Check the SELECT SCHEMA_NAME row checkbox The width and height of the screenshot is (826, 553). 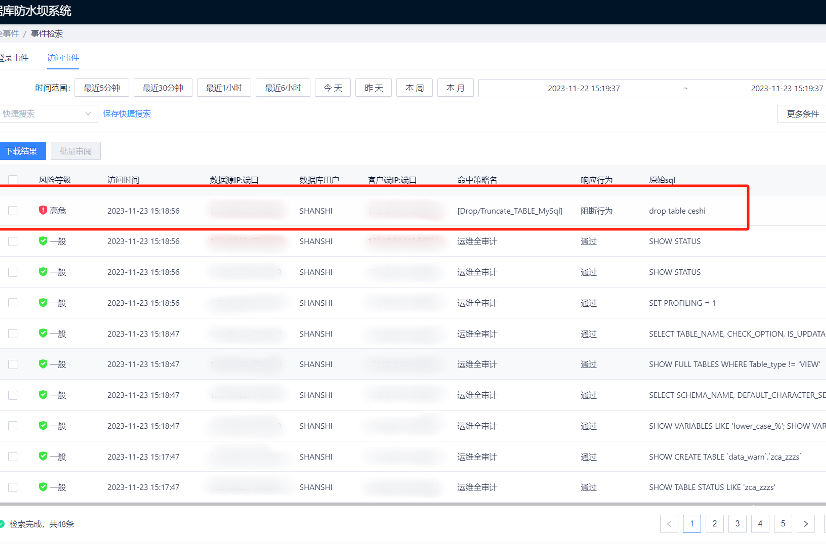(13, 395)
